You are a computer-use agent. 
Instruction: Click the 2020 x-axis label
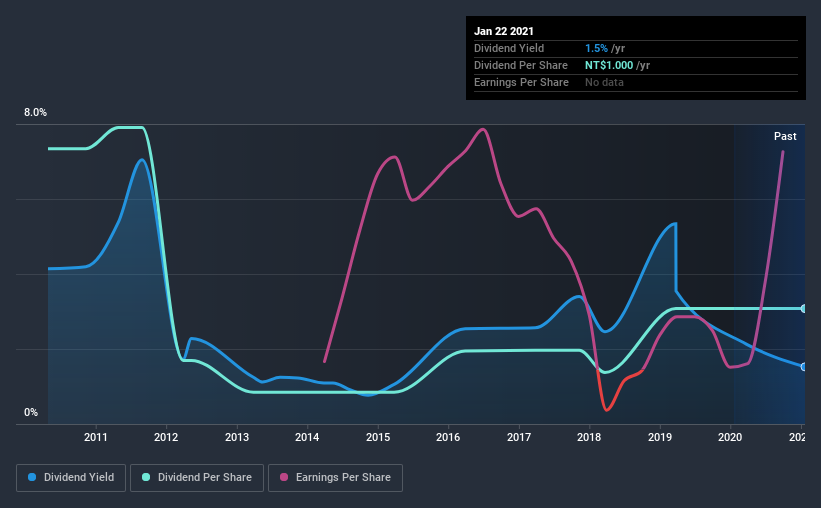click(730, 437)
